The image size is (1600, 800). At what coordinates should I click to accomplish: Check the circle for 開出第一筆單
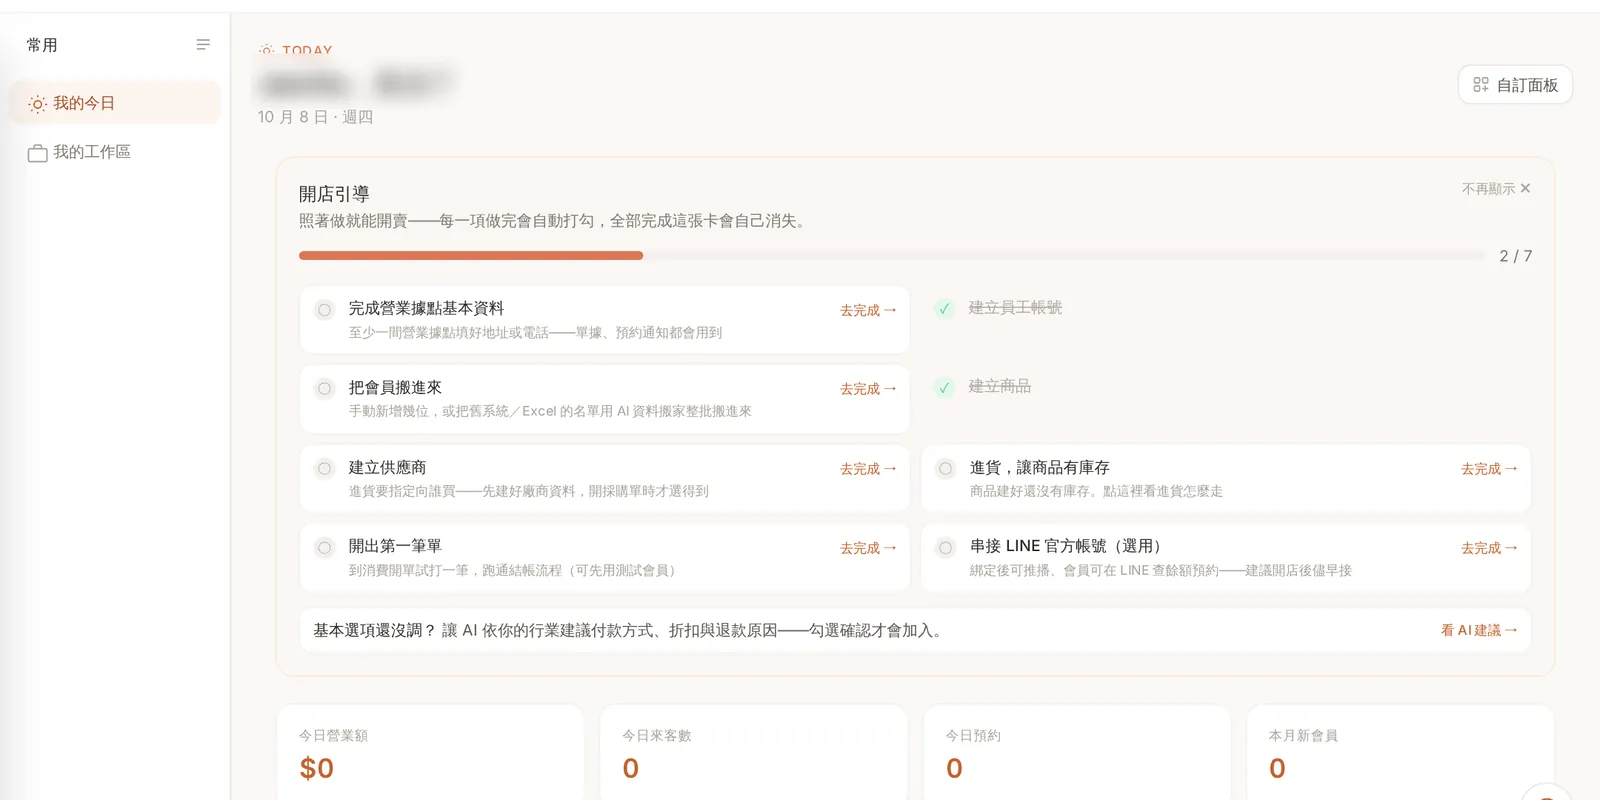pos(324,547)
